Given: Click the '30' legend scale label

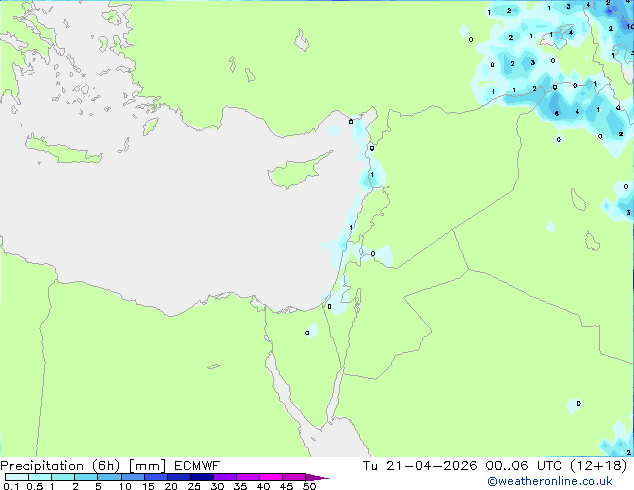Looking at the screenshot, I should click(x=217, y=486).
